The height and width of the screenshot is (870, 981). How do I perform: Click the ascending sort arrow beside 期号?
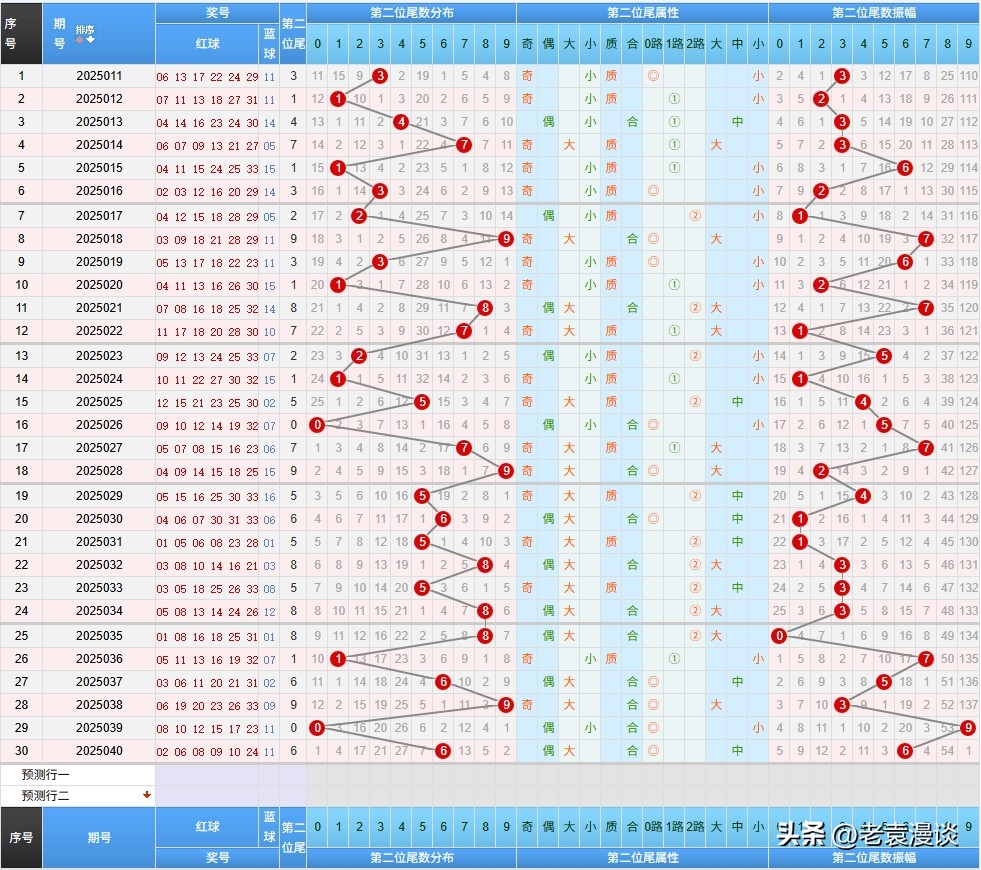80,41
